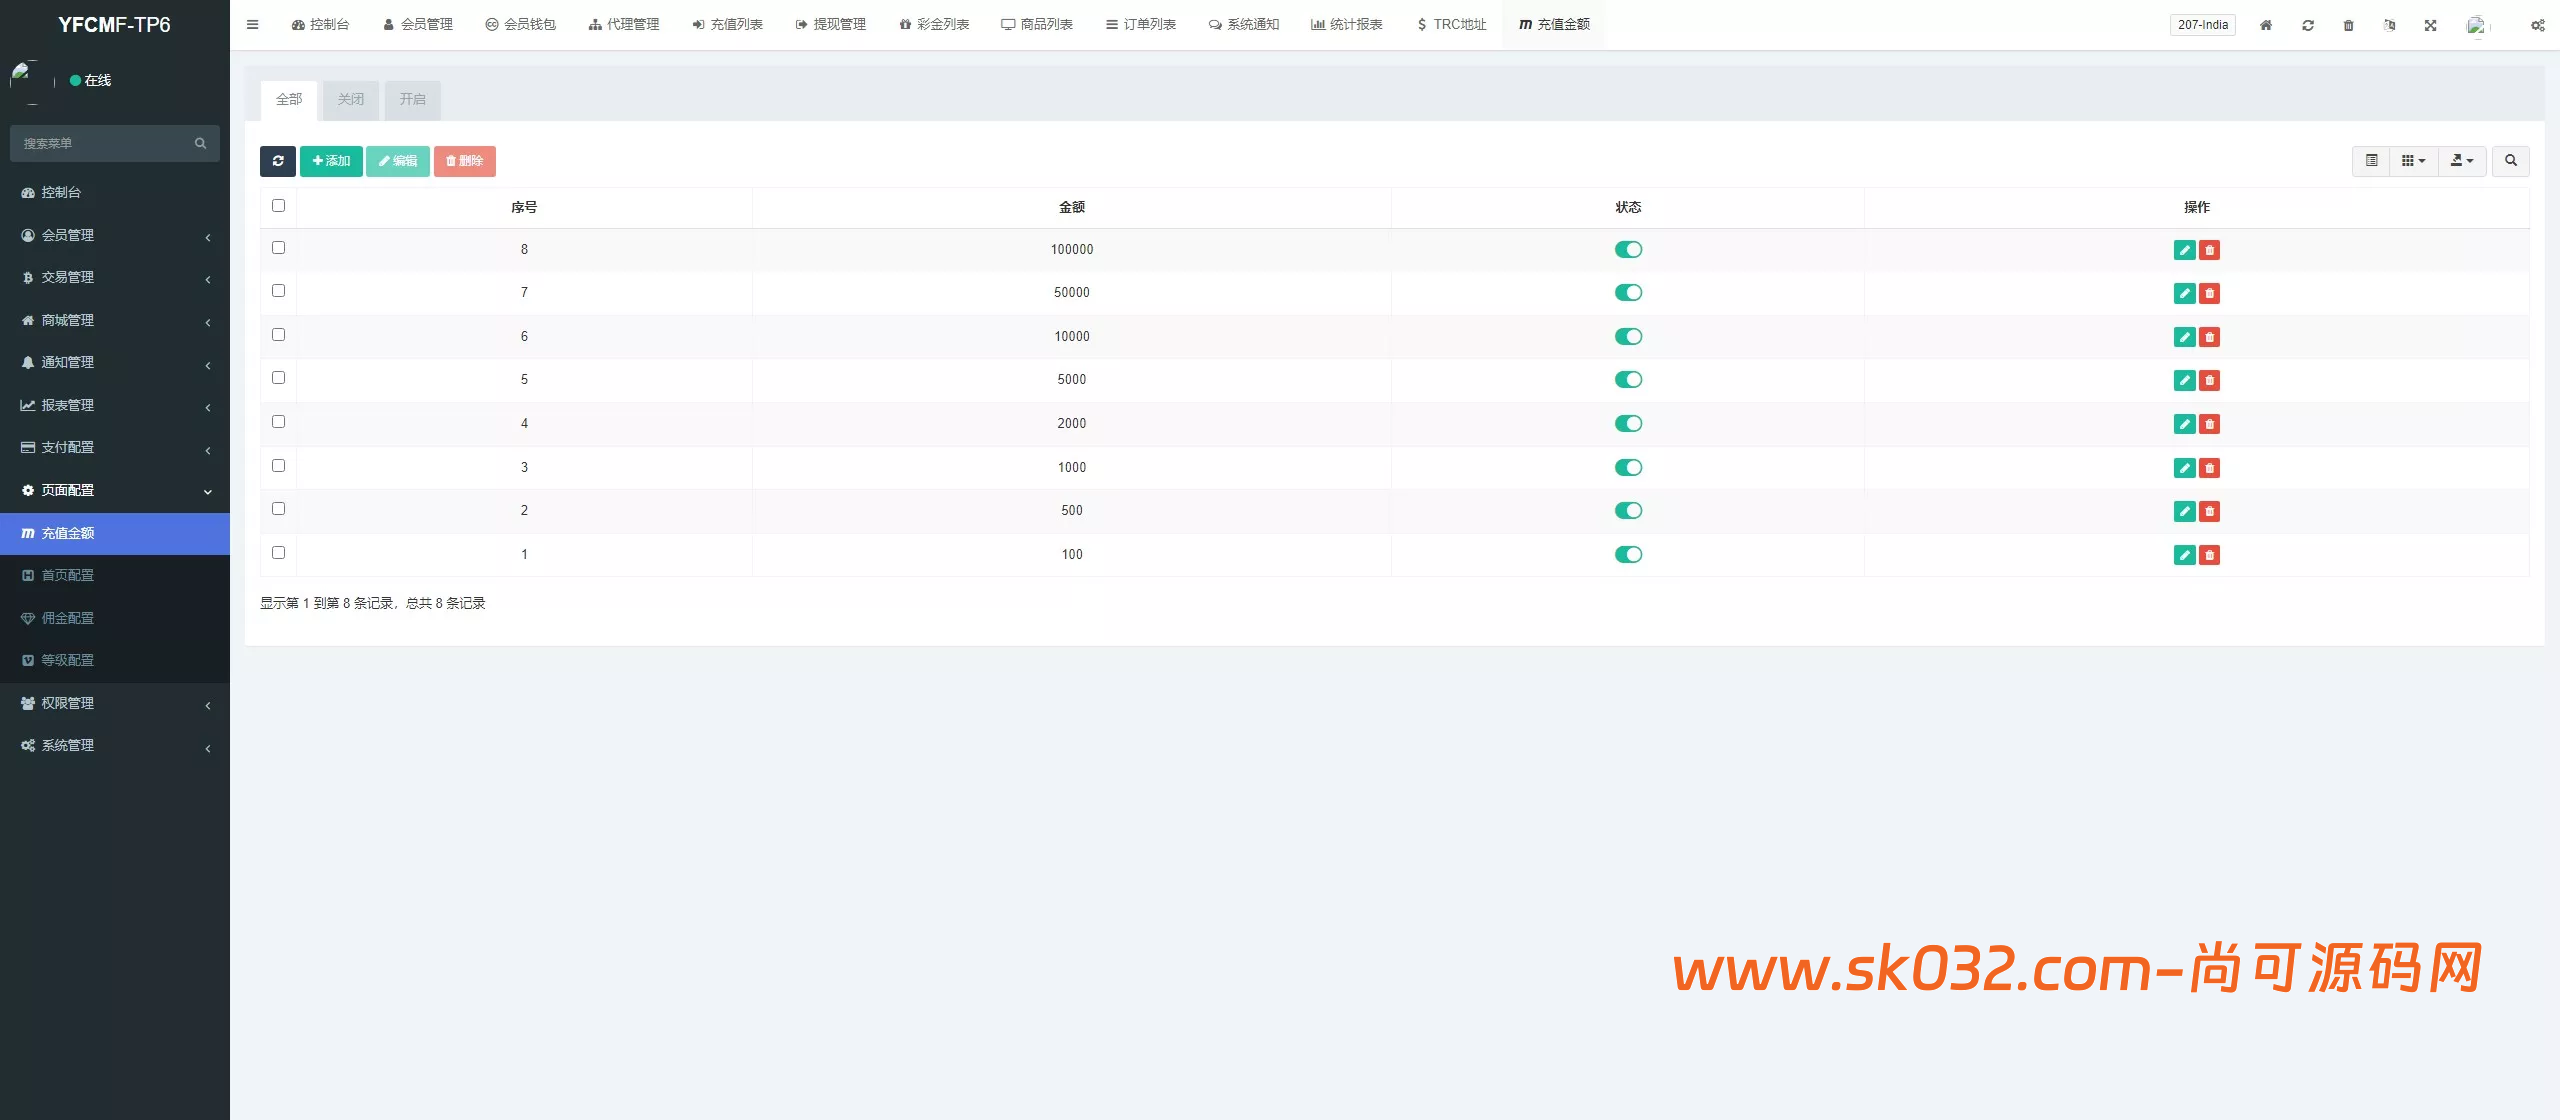
Task: Click the red delete icon for row 8
Action: coord(2210,250)
